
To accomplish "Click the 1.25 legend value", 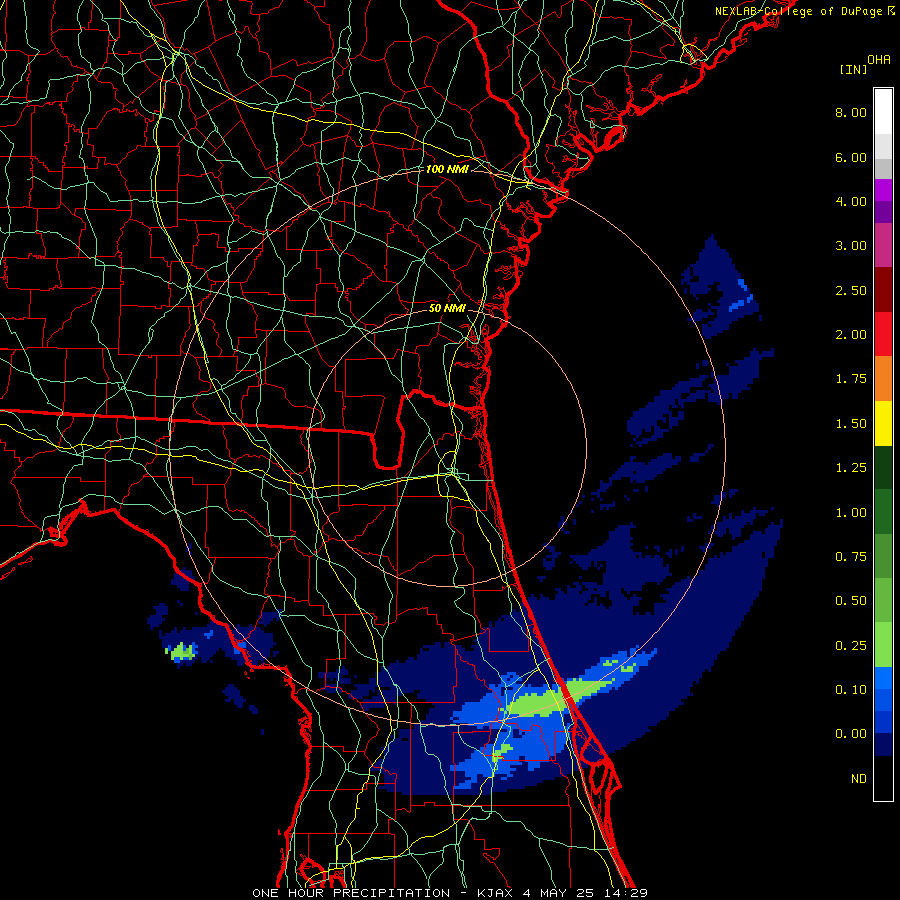I will [851, 468].
